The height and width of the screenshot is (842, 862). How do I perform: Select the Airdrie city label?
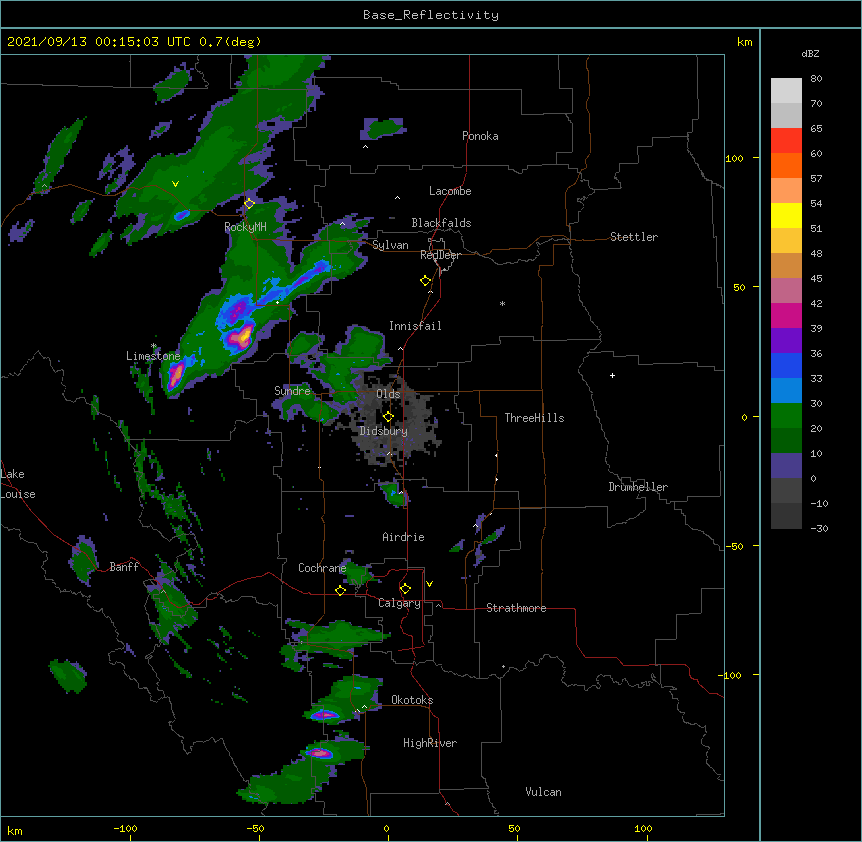(404, 537)
